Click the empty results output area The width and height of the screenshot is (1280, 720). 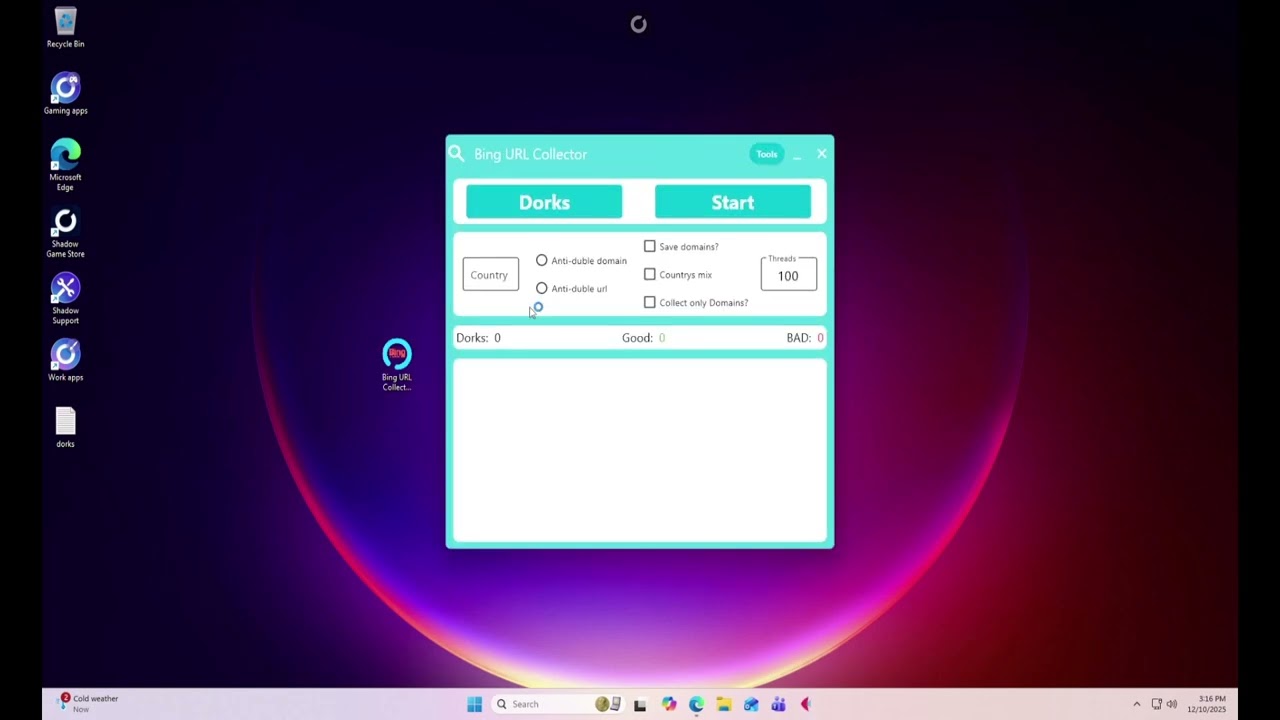point(640,450)
